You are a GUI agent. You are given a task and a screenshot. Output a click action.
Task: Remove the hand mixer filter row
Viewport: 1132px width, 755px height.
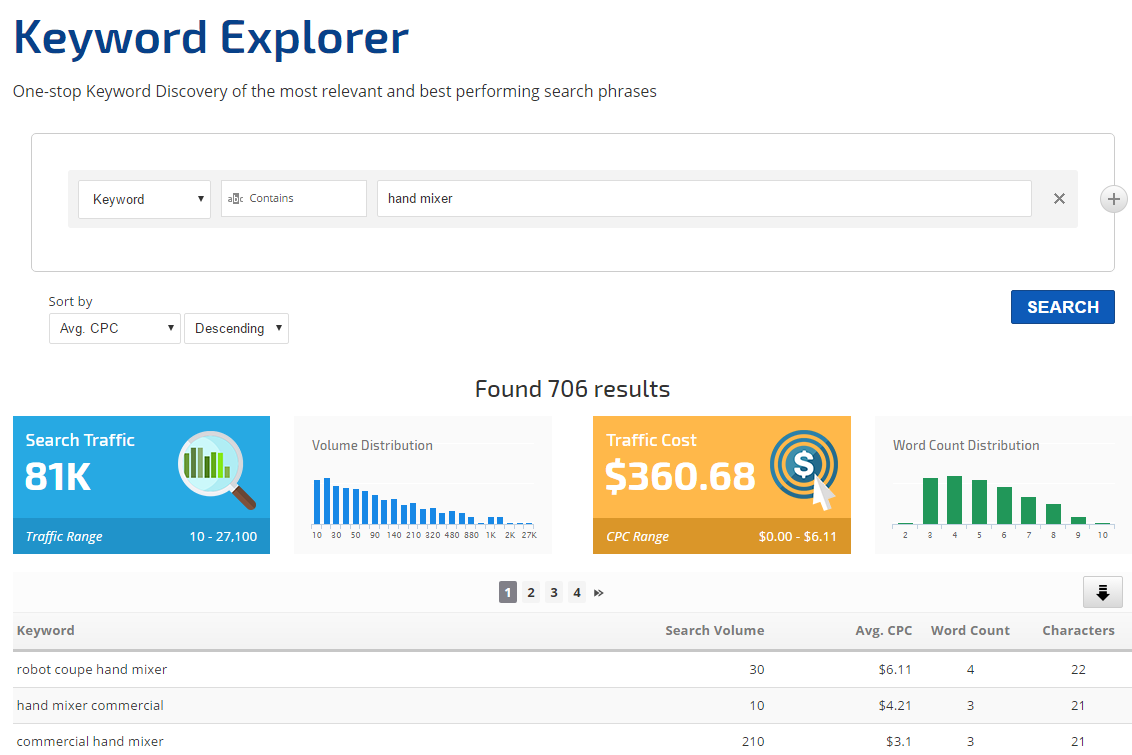pos(1059,199)
